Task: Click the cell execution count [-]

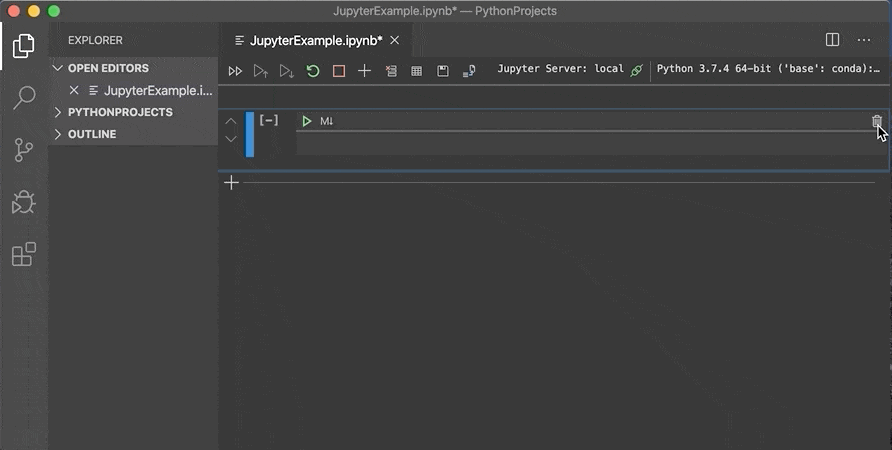Action: point(269,120)
